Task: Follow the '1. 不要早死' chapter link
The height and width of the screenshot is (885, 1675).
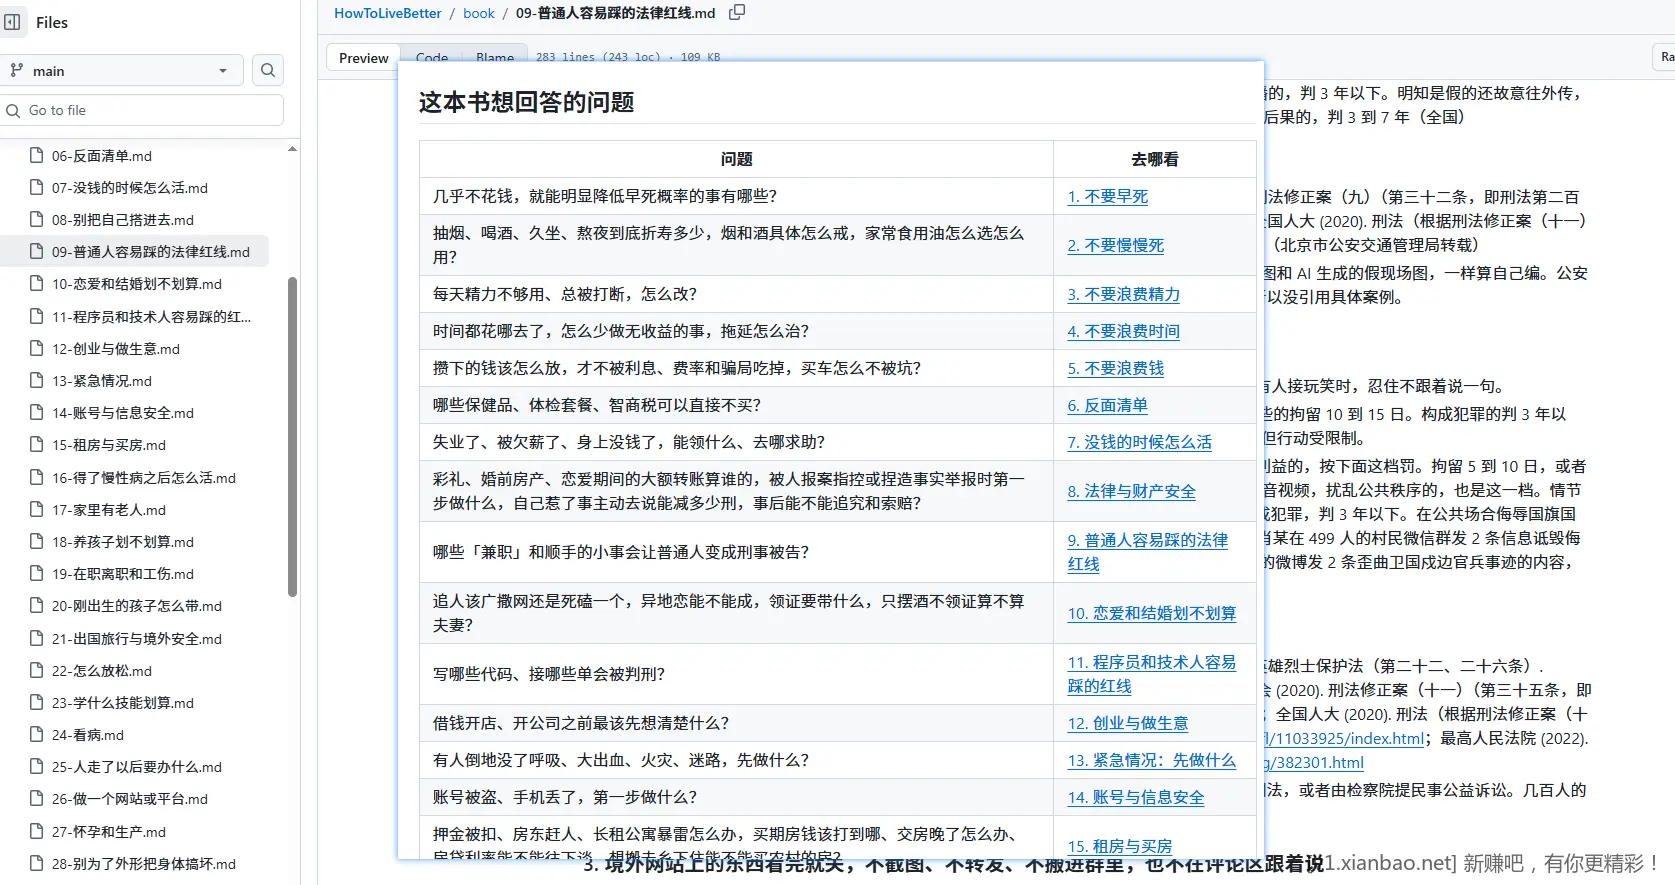Action: [1107, 197]
